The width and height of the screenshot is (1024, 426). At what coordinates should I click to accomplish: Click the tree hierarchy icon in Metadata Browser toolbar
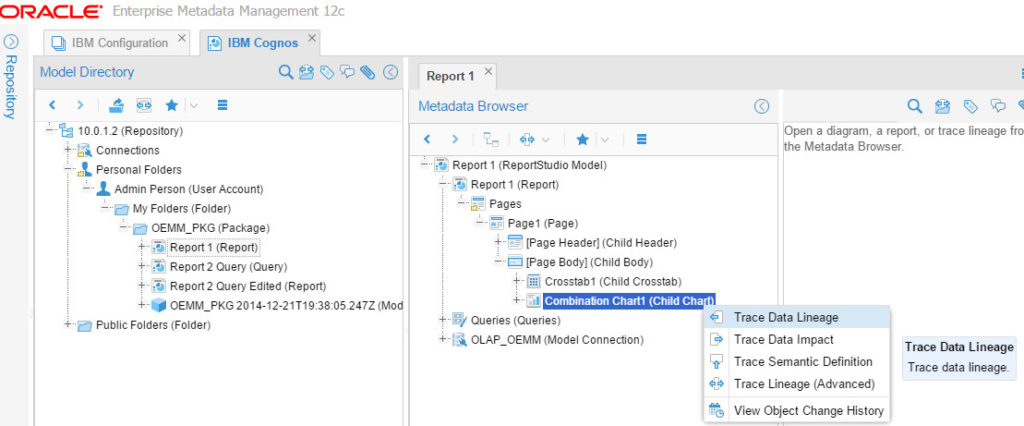(x=491, y=139)
